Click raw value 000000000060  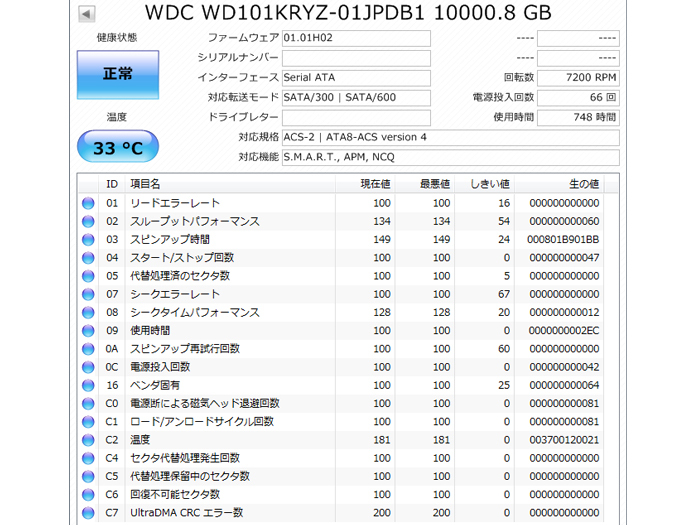[564, 221]
